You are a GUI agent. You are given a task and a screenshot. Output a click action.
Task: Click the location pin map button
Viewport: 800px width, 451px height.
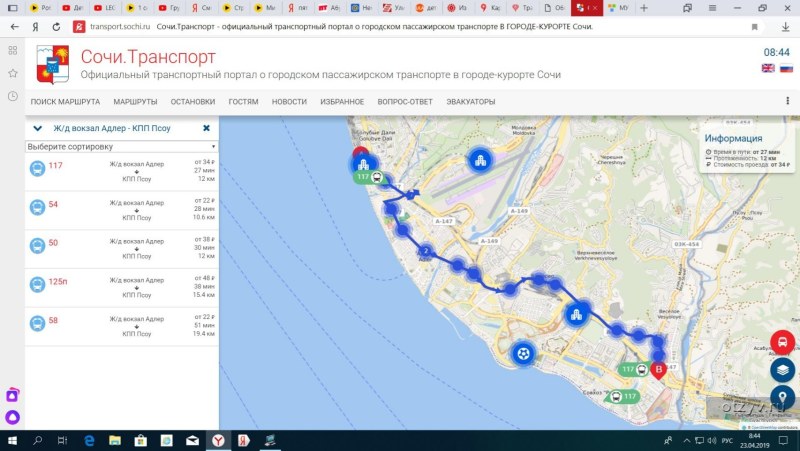[x=783, y=397]
